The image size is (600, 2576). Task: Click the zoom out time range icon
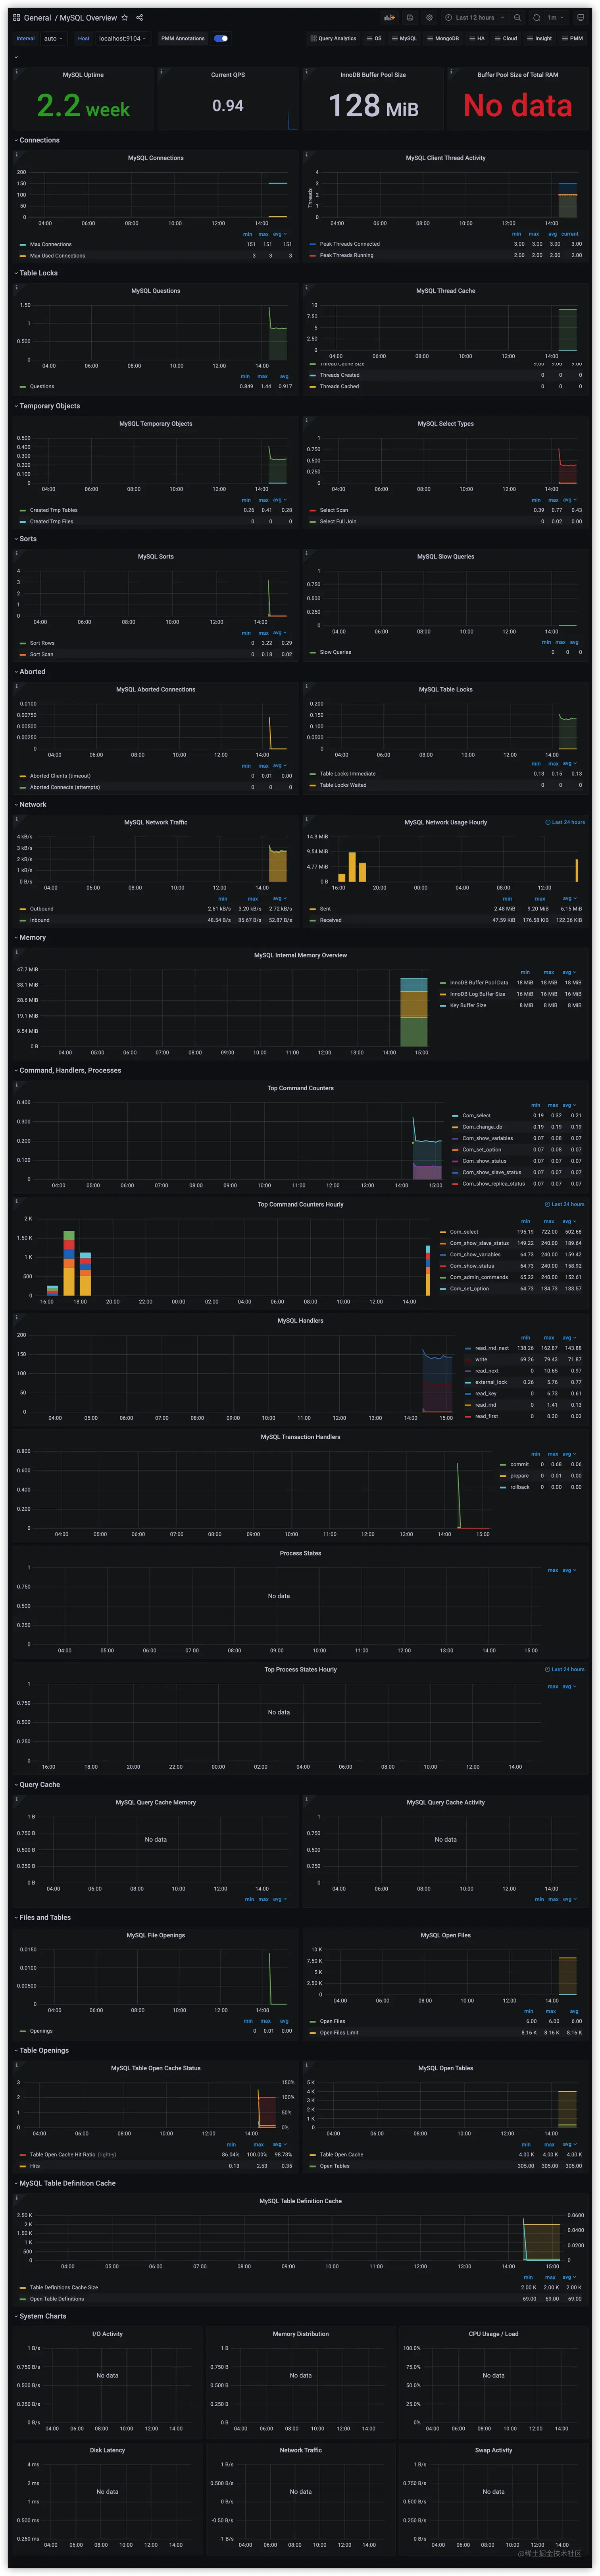517,17
